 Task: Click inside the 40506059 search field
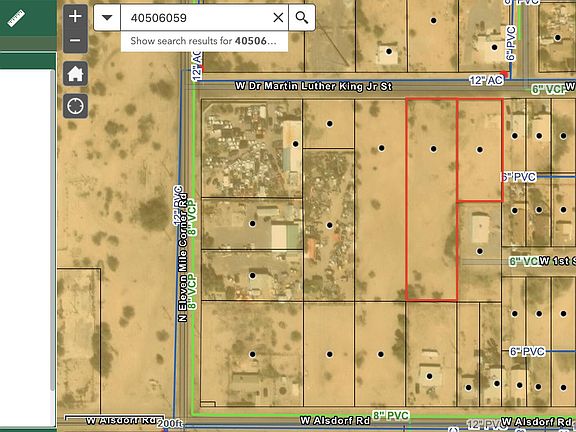tap(198, 18)
